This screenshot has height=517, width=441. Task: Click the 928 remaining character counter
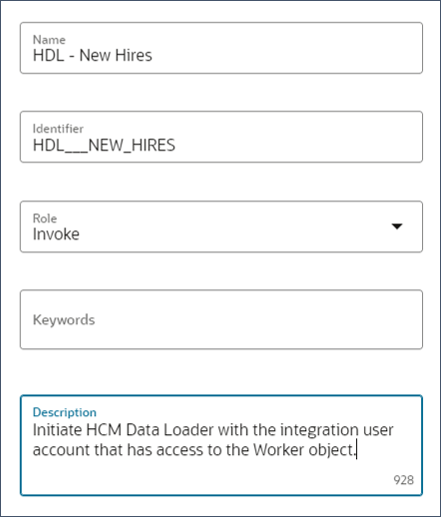point(403,480)
